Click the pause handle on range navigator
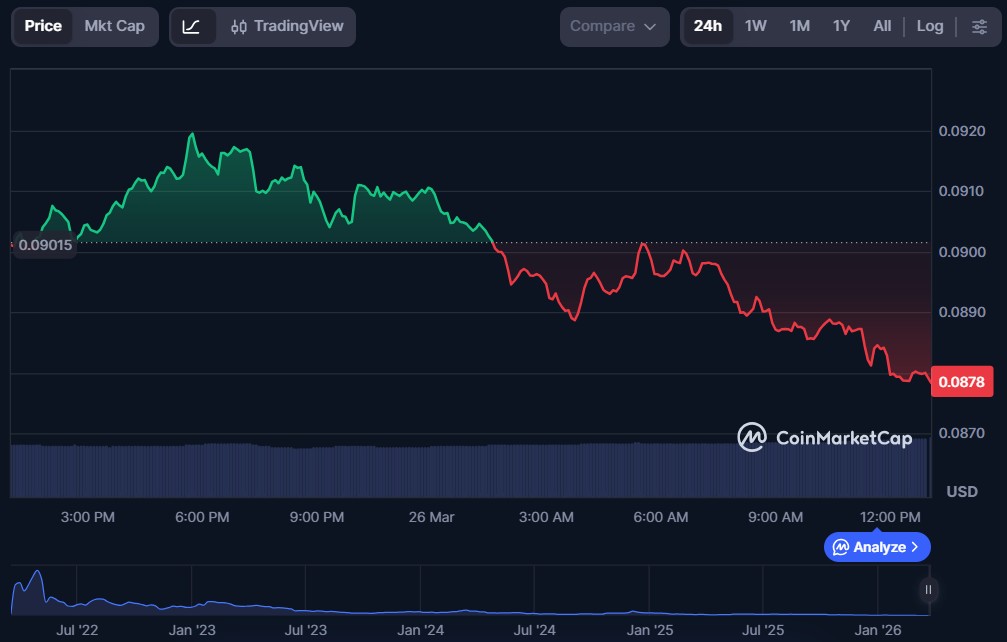Image resolution: width=1007 pixels, height=642 pixels. (929, 590)
